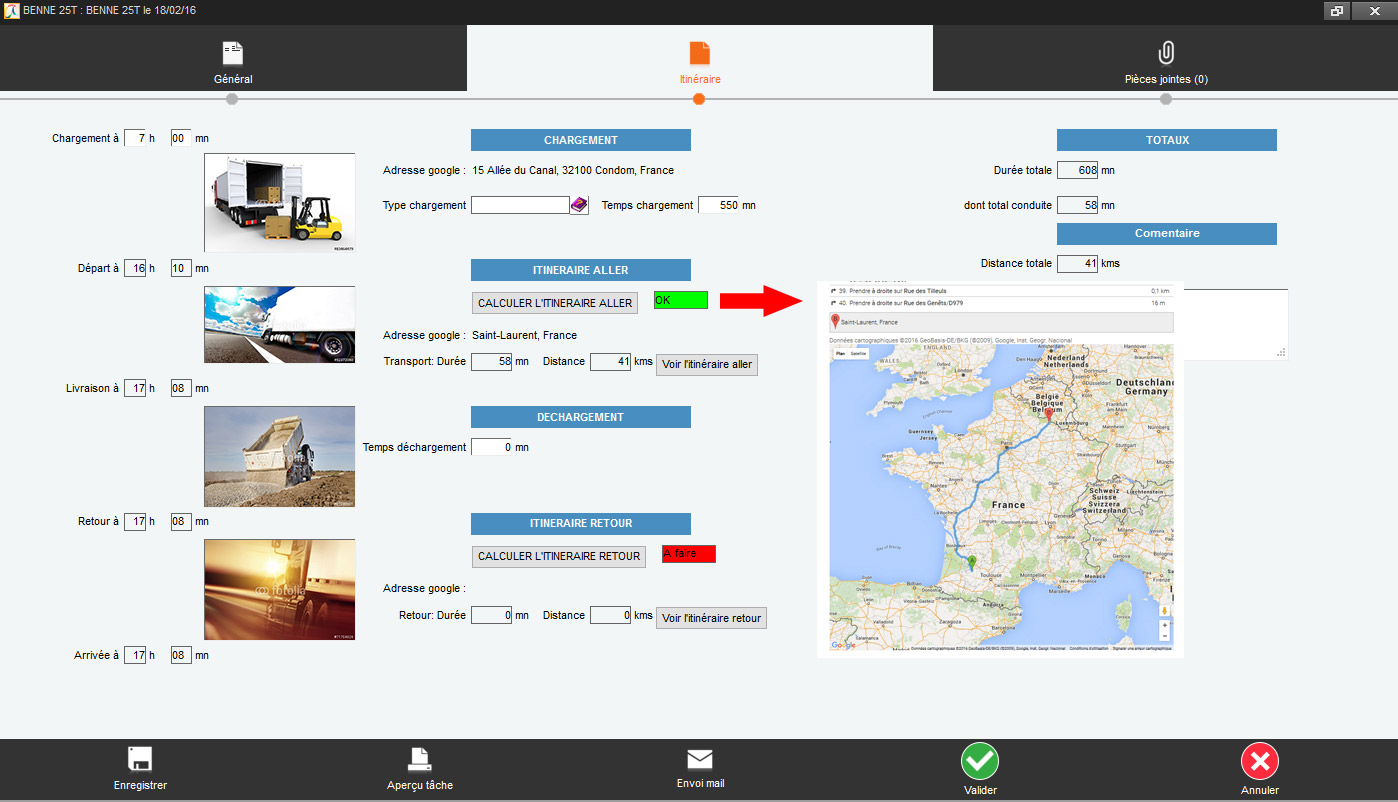
Task: Click the aller Distance field
Action: click(x=610, y=361)
